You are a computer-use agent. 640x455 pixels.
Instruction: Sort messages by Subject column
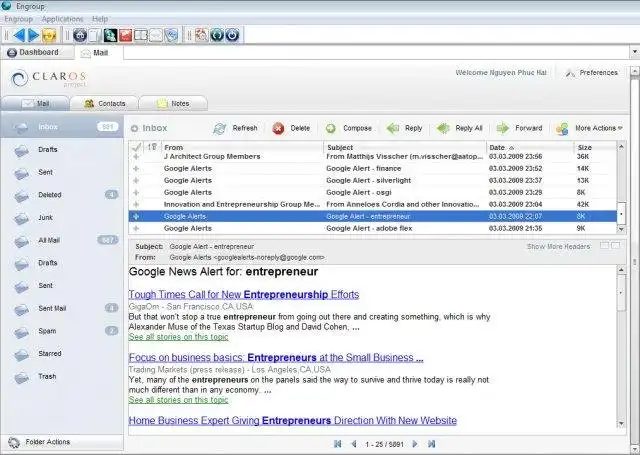tap(405, 147)
